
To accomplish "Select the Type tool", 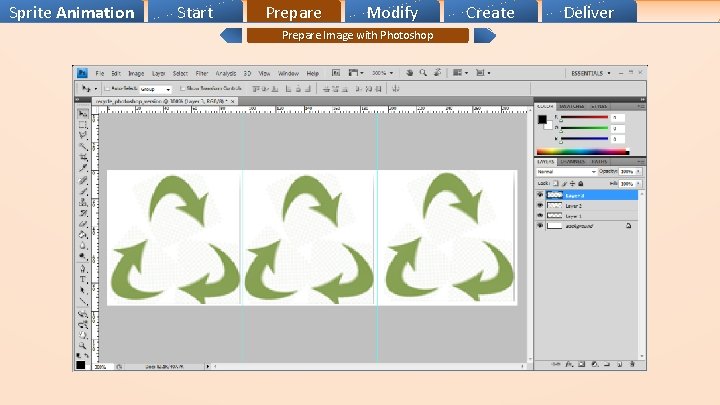I will (83, 280).
